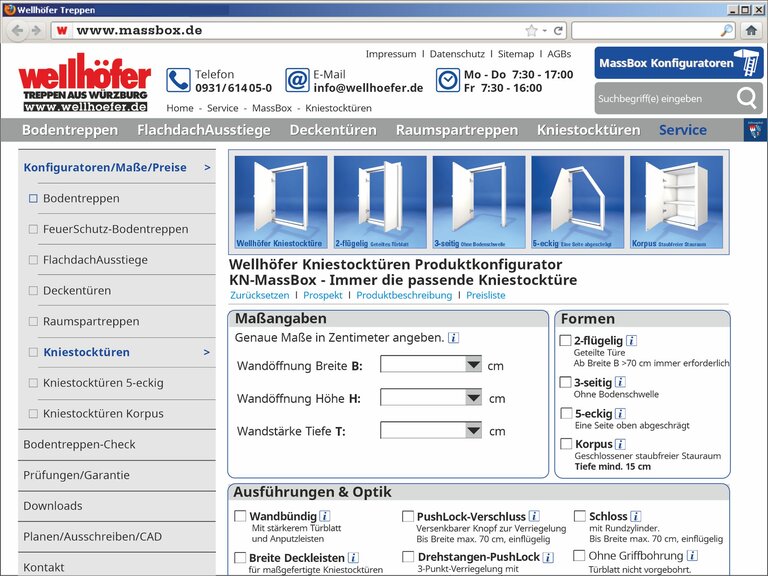Viewport: 768px width, 576px height.
Task: Go to browser home icon
Action: [751, 30]
